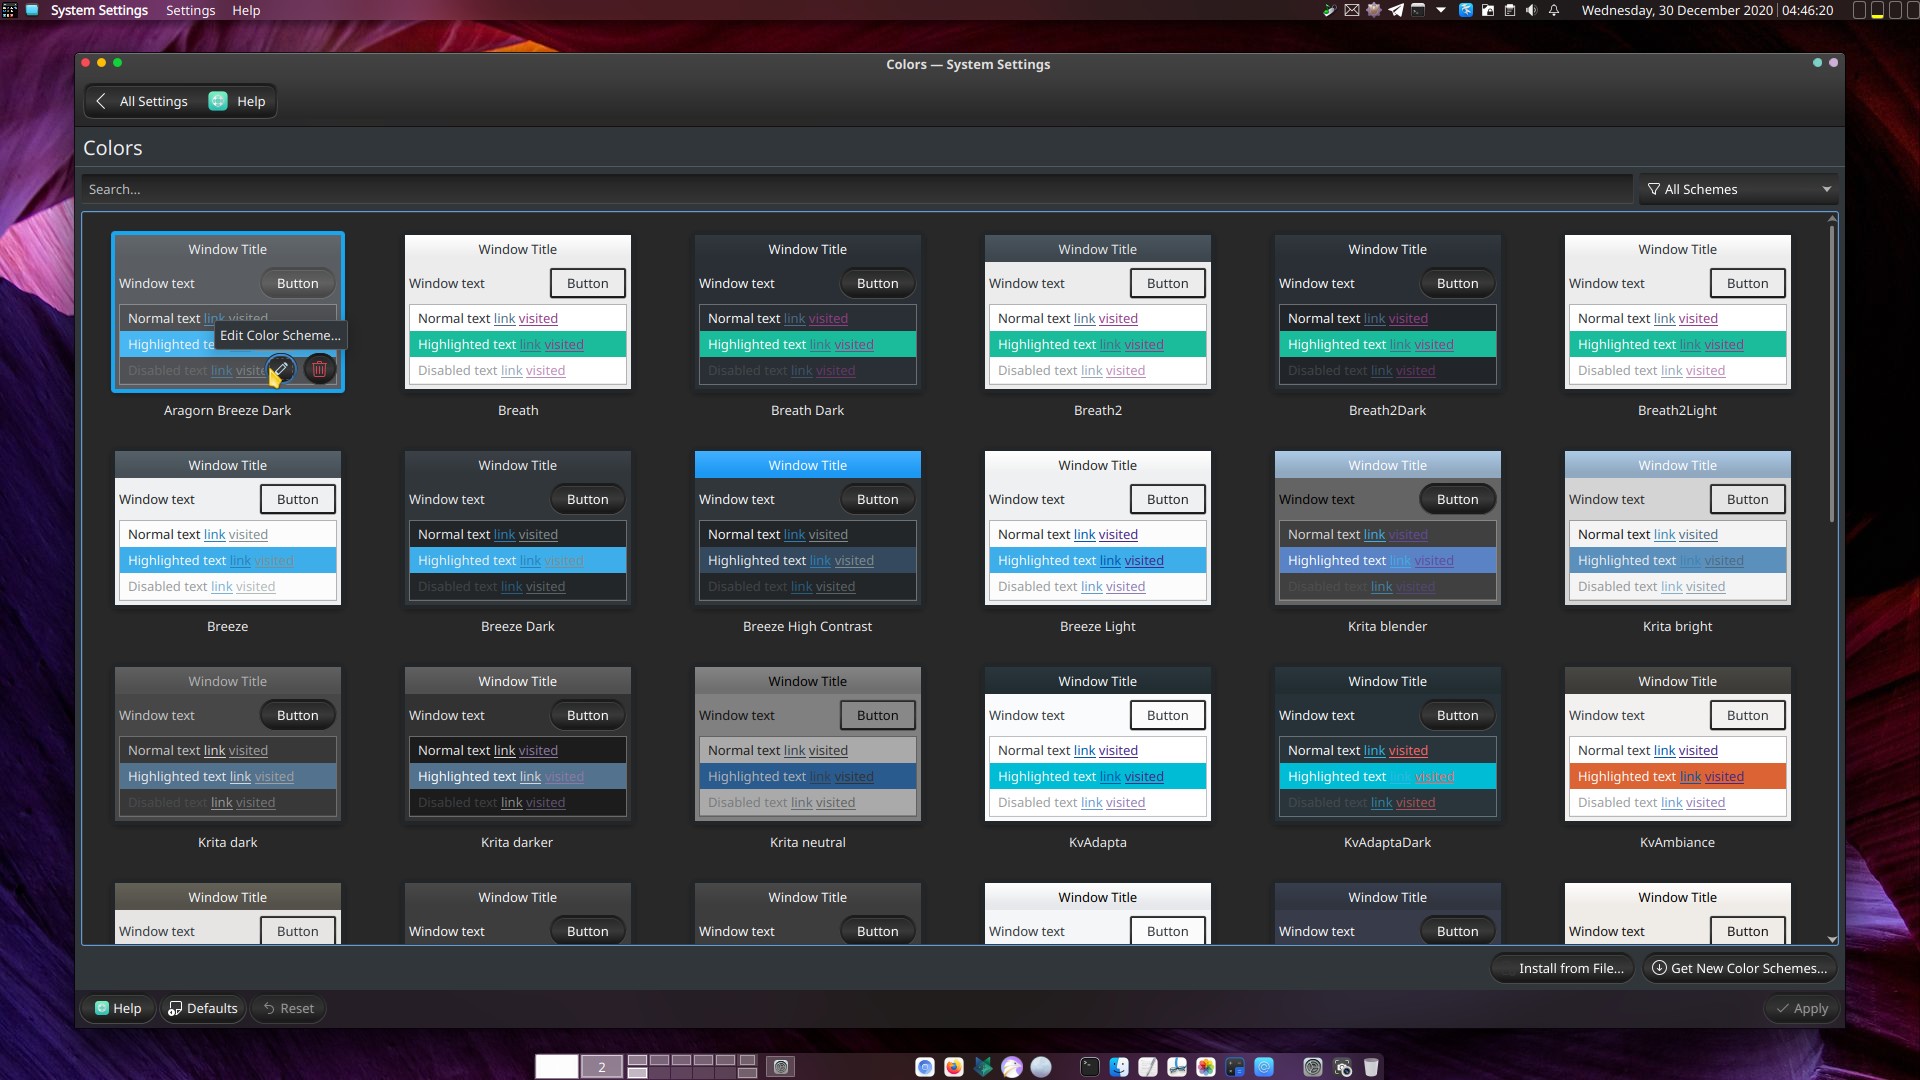This screenshot has height=1080, width=1920.
Task: Click Install from File button
Action: 1562,968
